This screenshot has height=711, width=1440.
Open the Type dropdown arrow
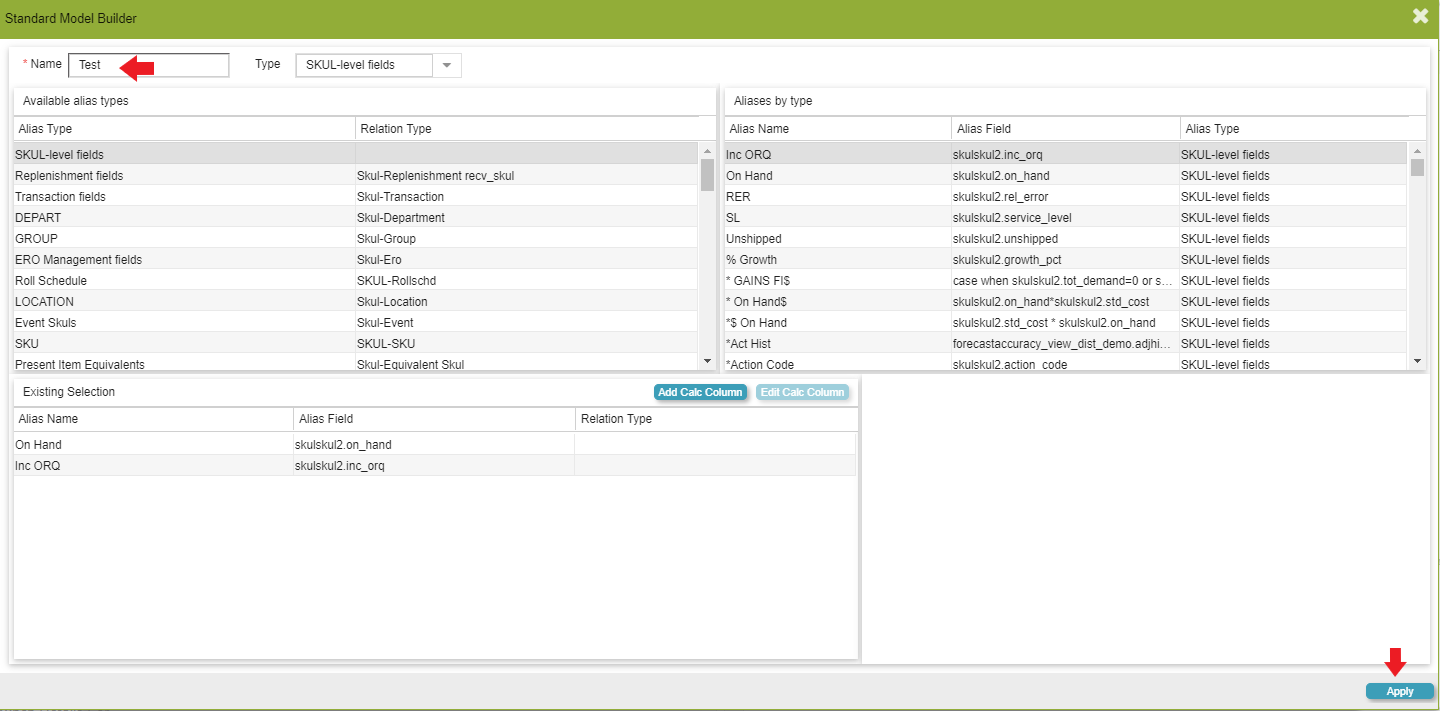click(x=447, y=65)
